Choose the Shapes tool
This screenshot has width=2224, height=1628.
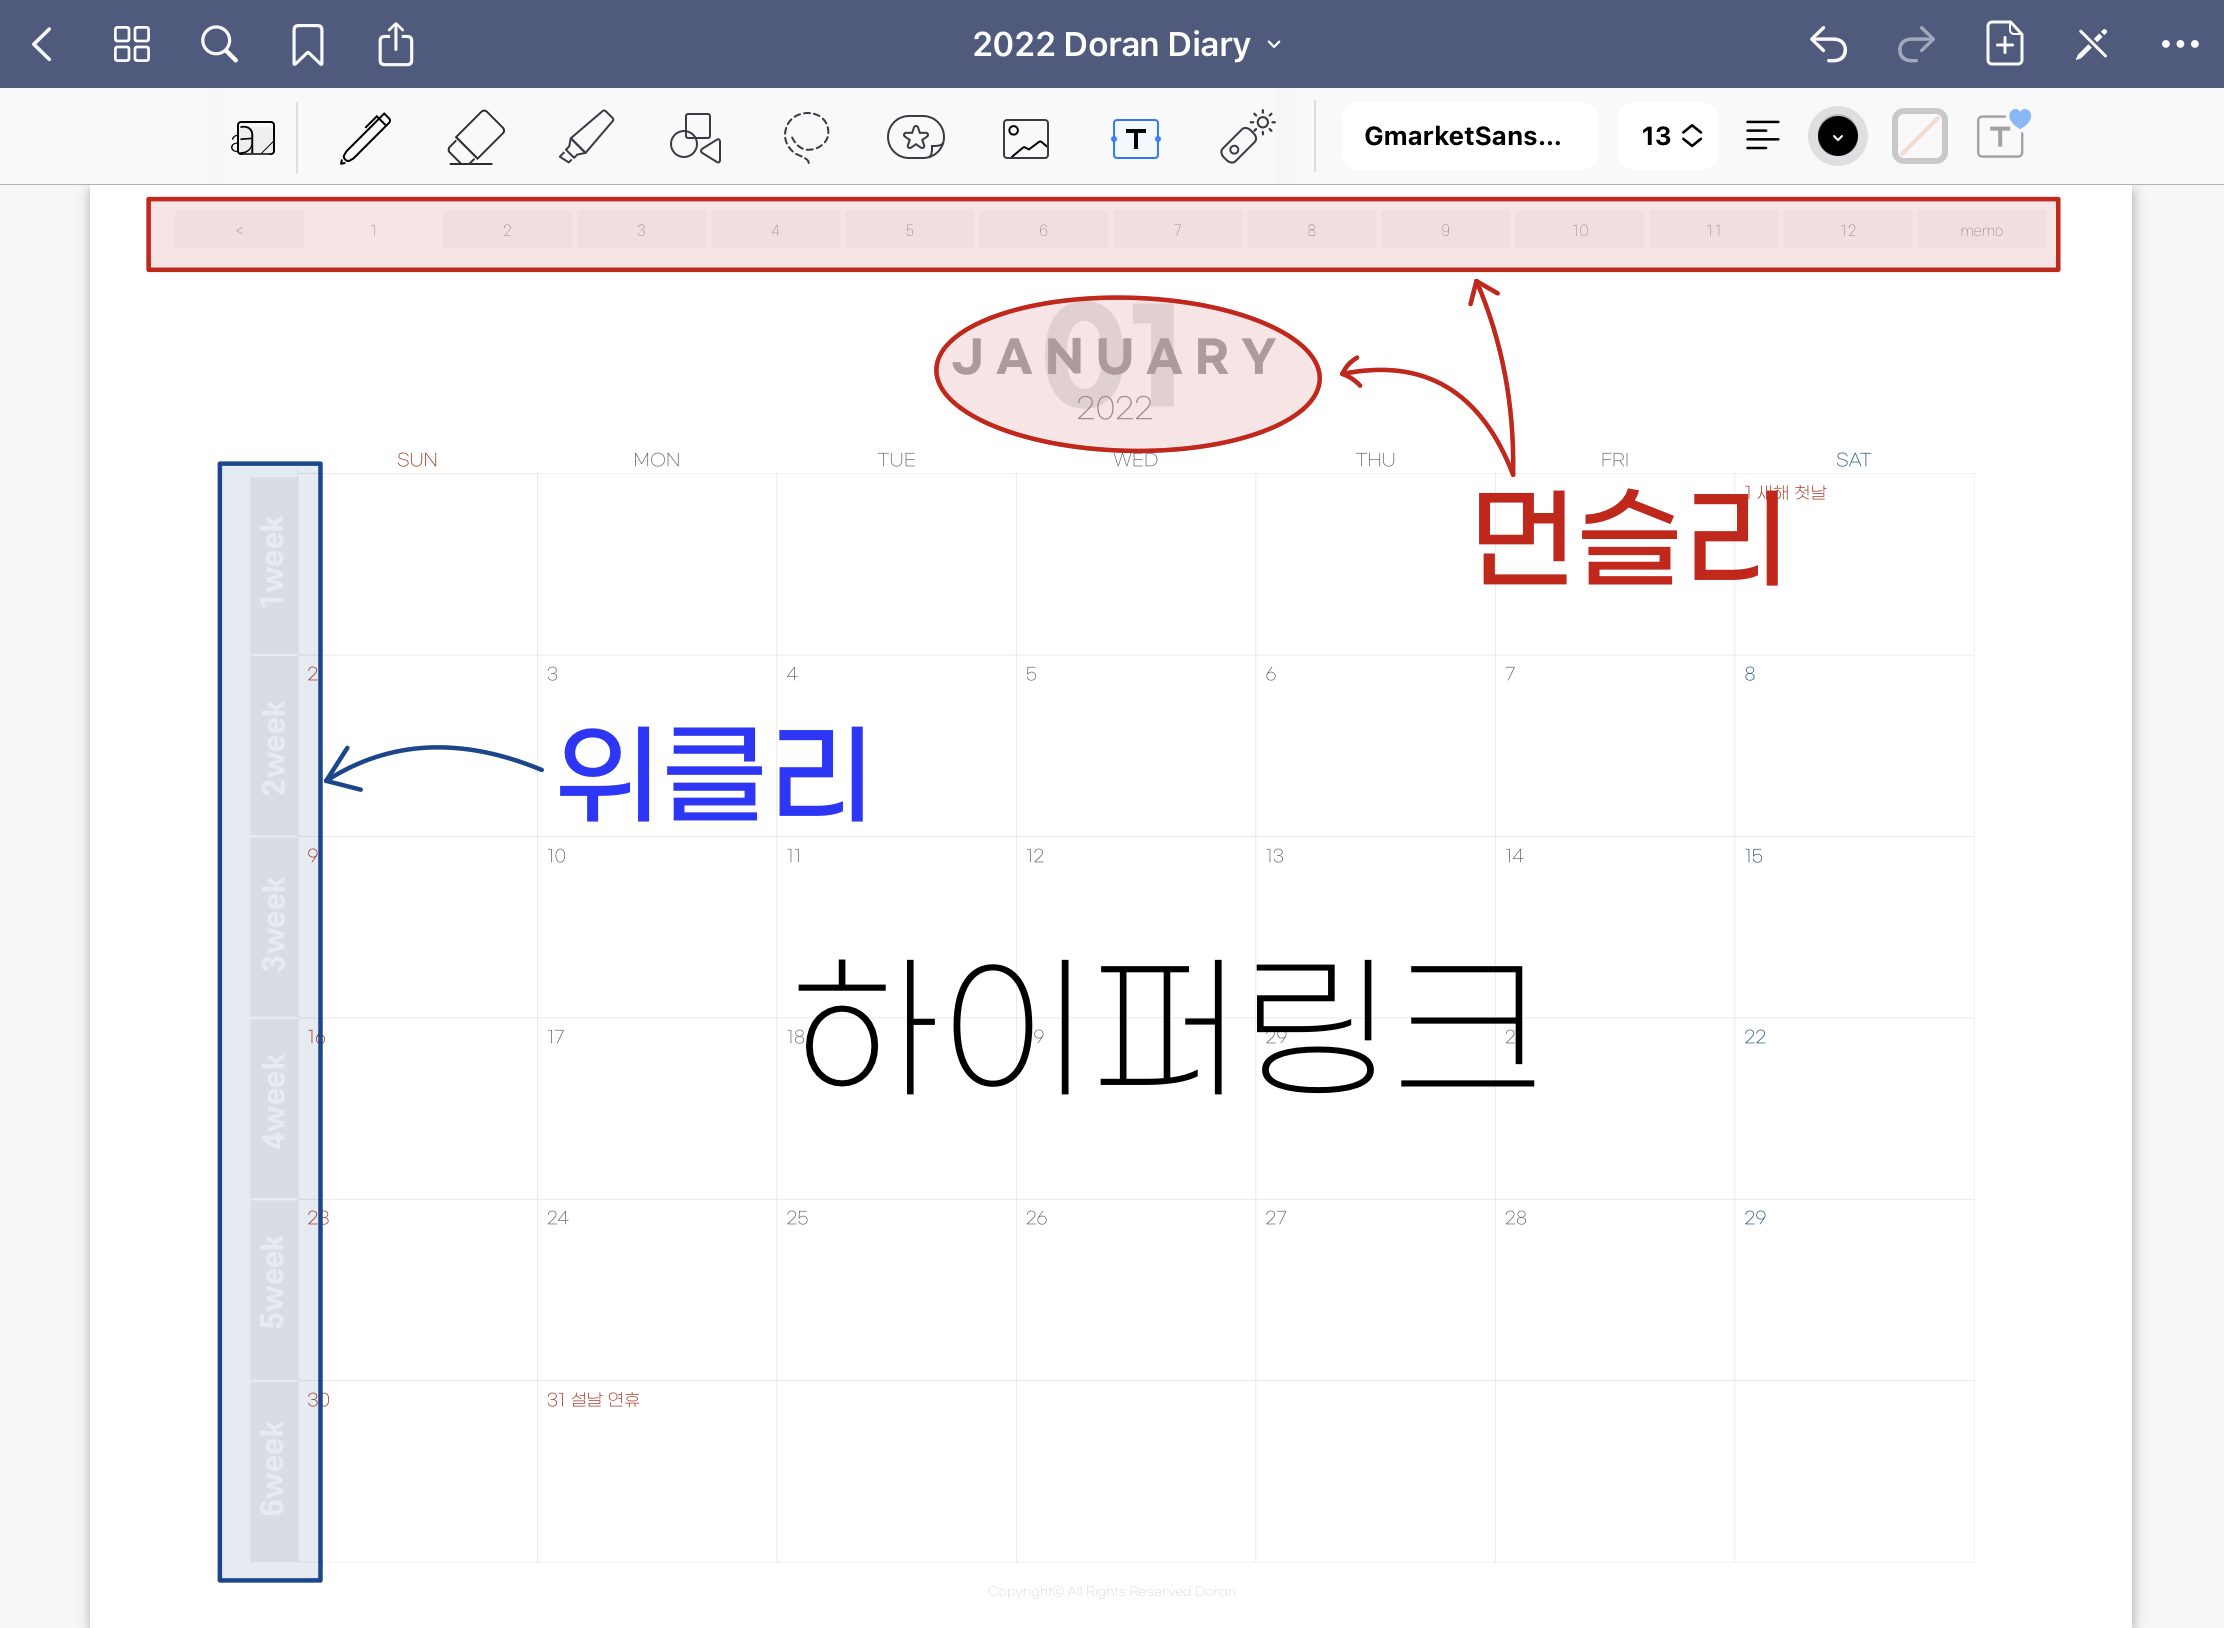pyautogui.click(x=695, y=137)
